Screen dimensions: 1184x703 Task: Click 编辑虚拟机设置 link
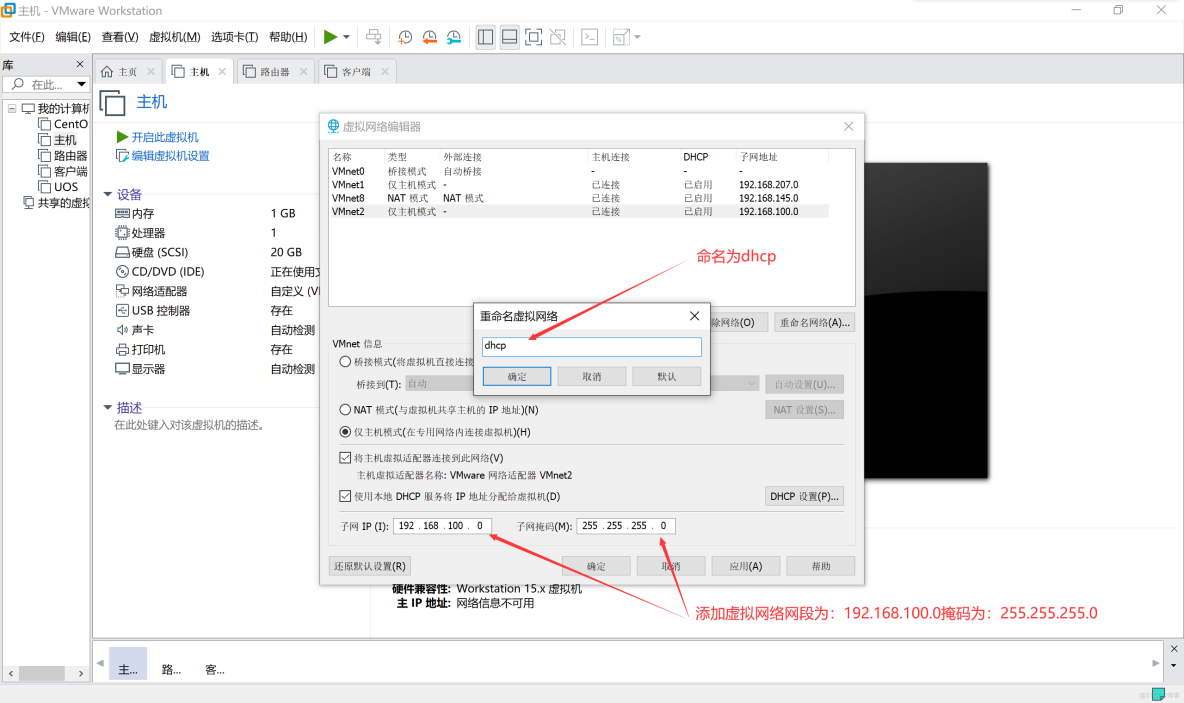coord(162,156)
